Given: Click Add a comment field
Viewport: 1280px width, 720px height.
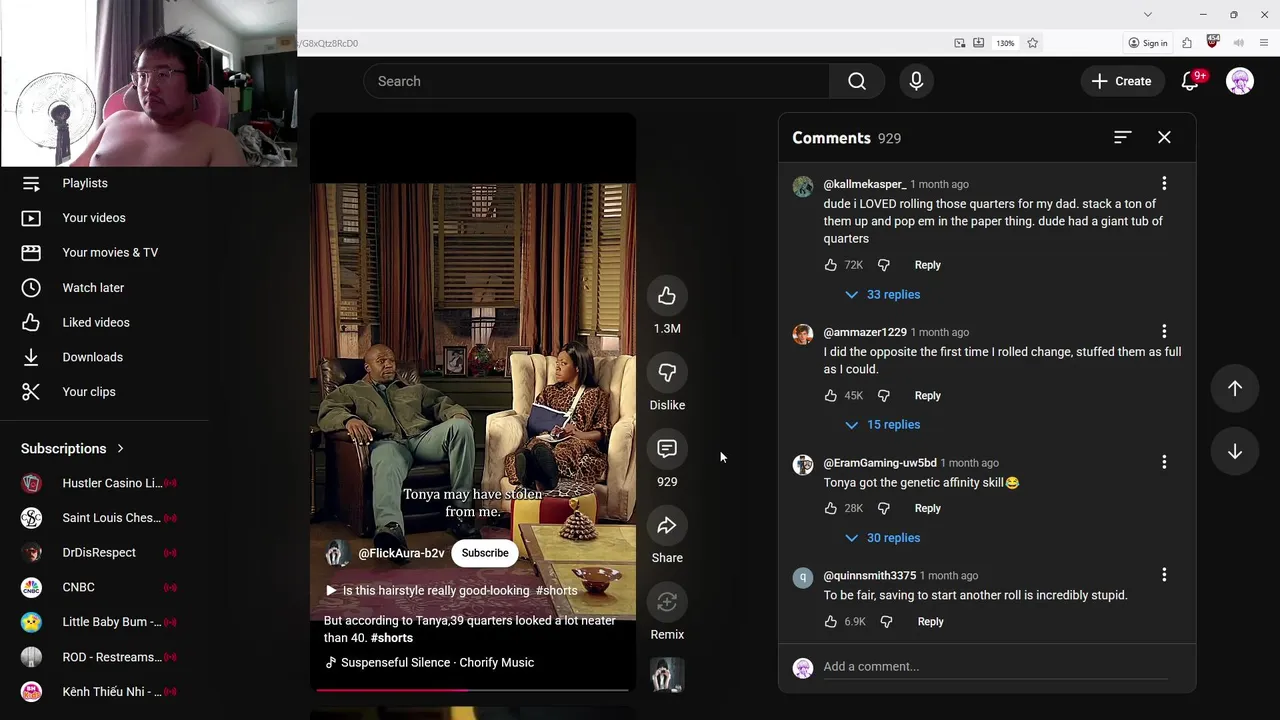Looking at the screenshot, I should coord(995,667).
